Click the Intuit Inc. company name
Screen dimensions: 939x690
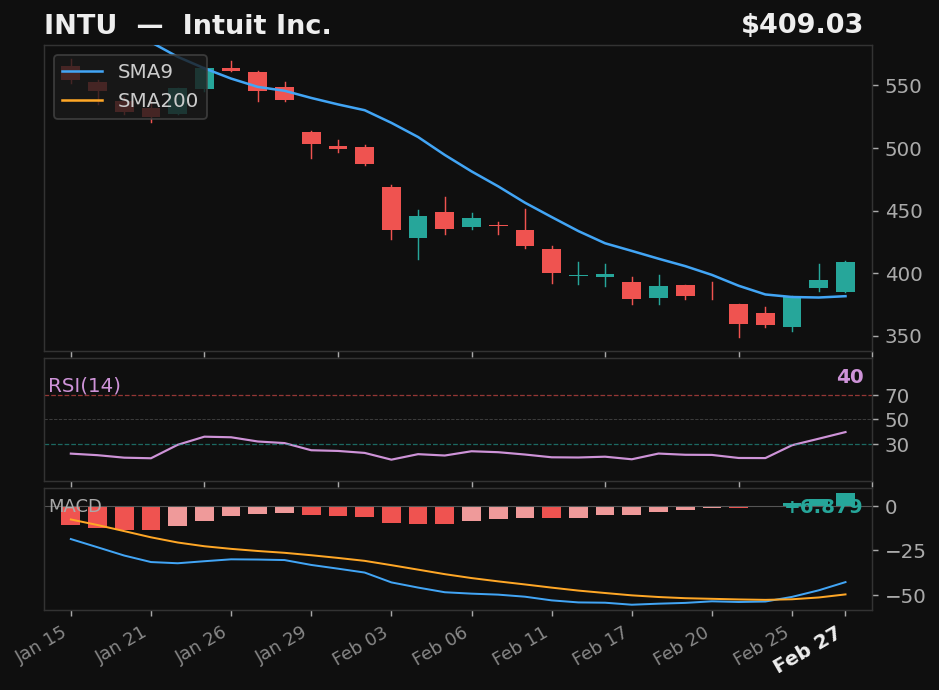tap(257, 25)
